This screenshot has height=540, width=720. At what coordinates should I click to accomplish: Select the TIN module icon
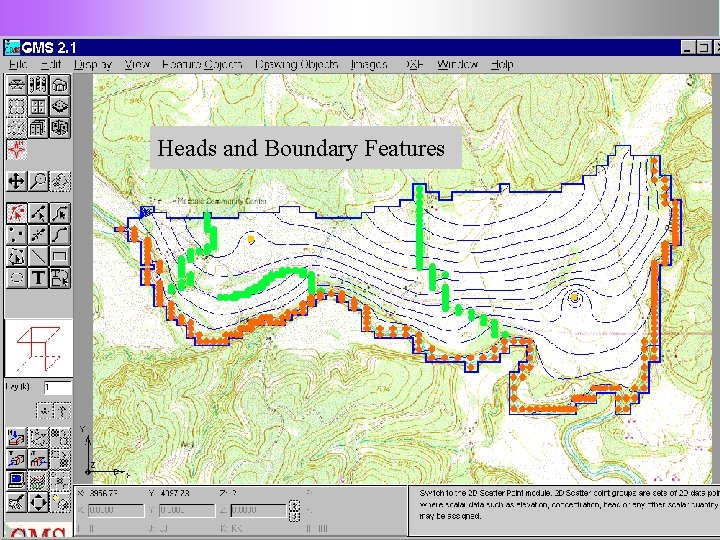tap(16, 85)
